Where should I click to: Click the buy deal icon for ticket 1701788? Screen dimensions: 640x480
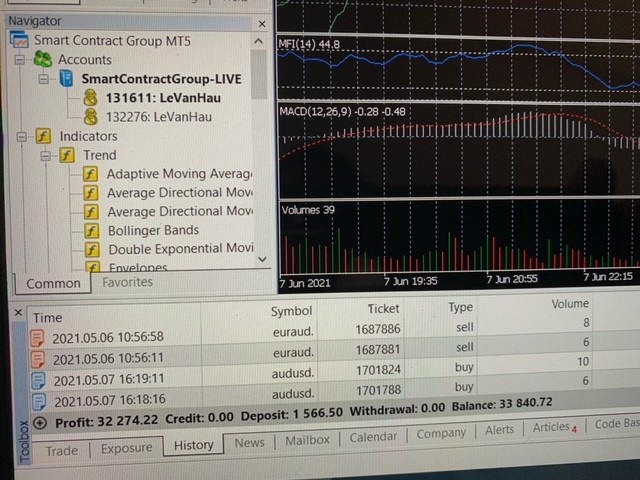[x=39, y=401]
